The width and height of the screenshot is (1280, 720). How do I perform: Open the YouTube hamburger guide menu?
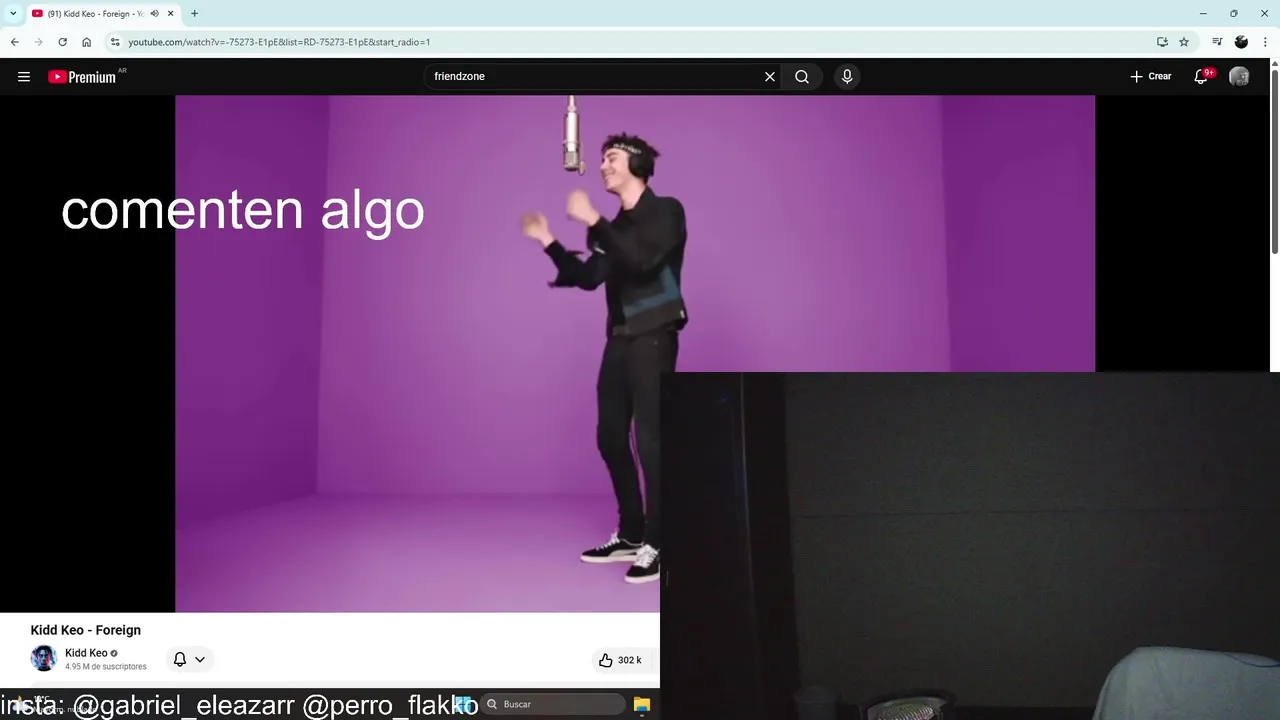click(24, 77)
